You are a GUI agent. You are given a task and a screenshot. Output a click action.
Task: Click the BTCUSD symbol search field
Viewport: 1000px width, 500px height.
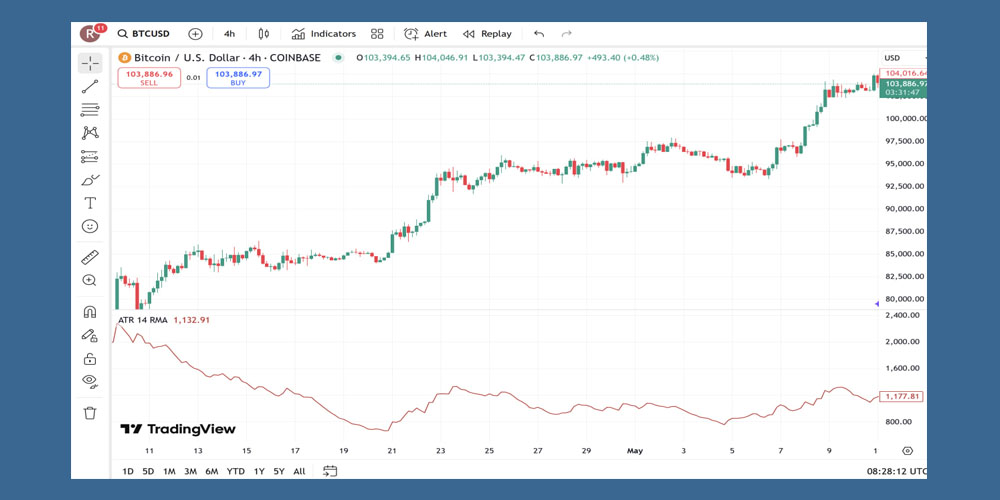coord(146,34)
